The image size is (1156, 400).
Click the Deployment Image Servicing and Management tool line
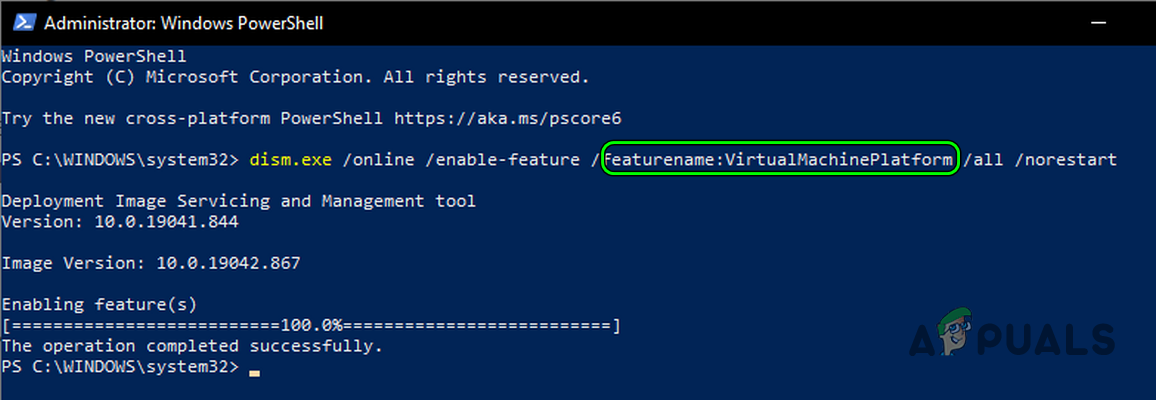[x=238, y=201]
